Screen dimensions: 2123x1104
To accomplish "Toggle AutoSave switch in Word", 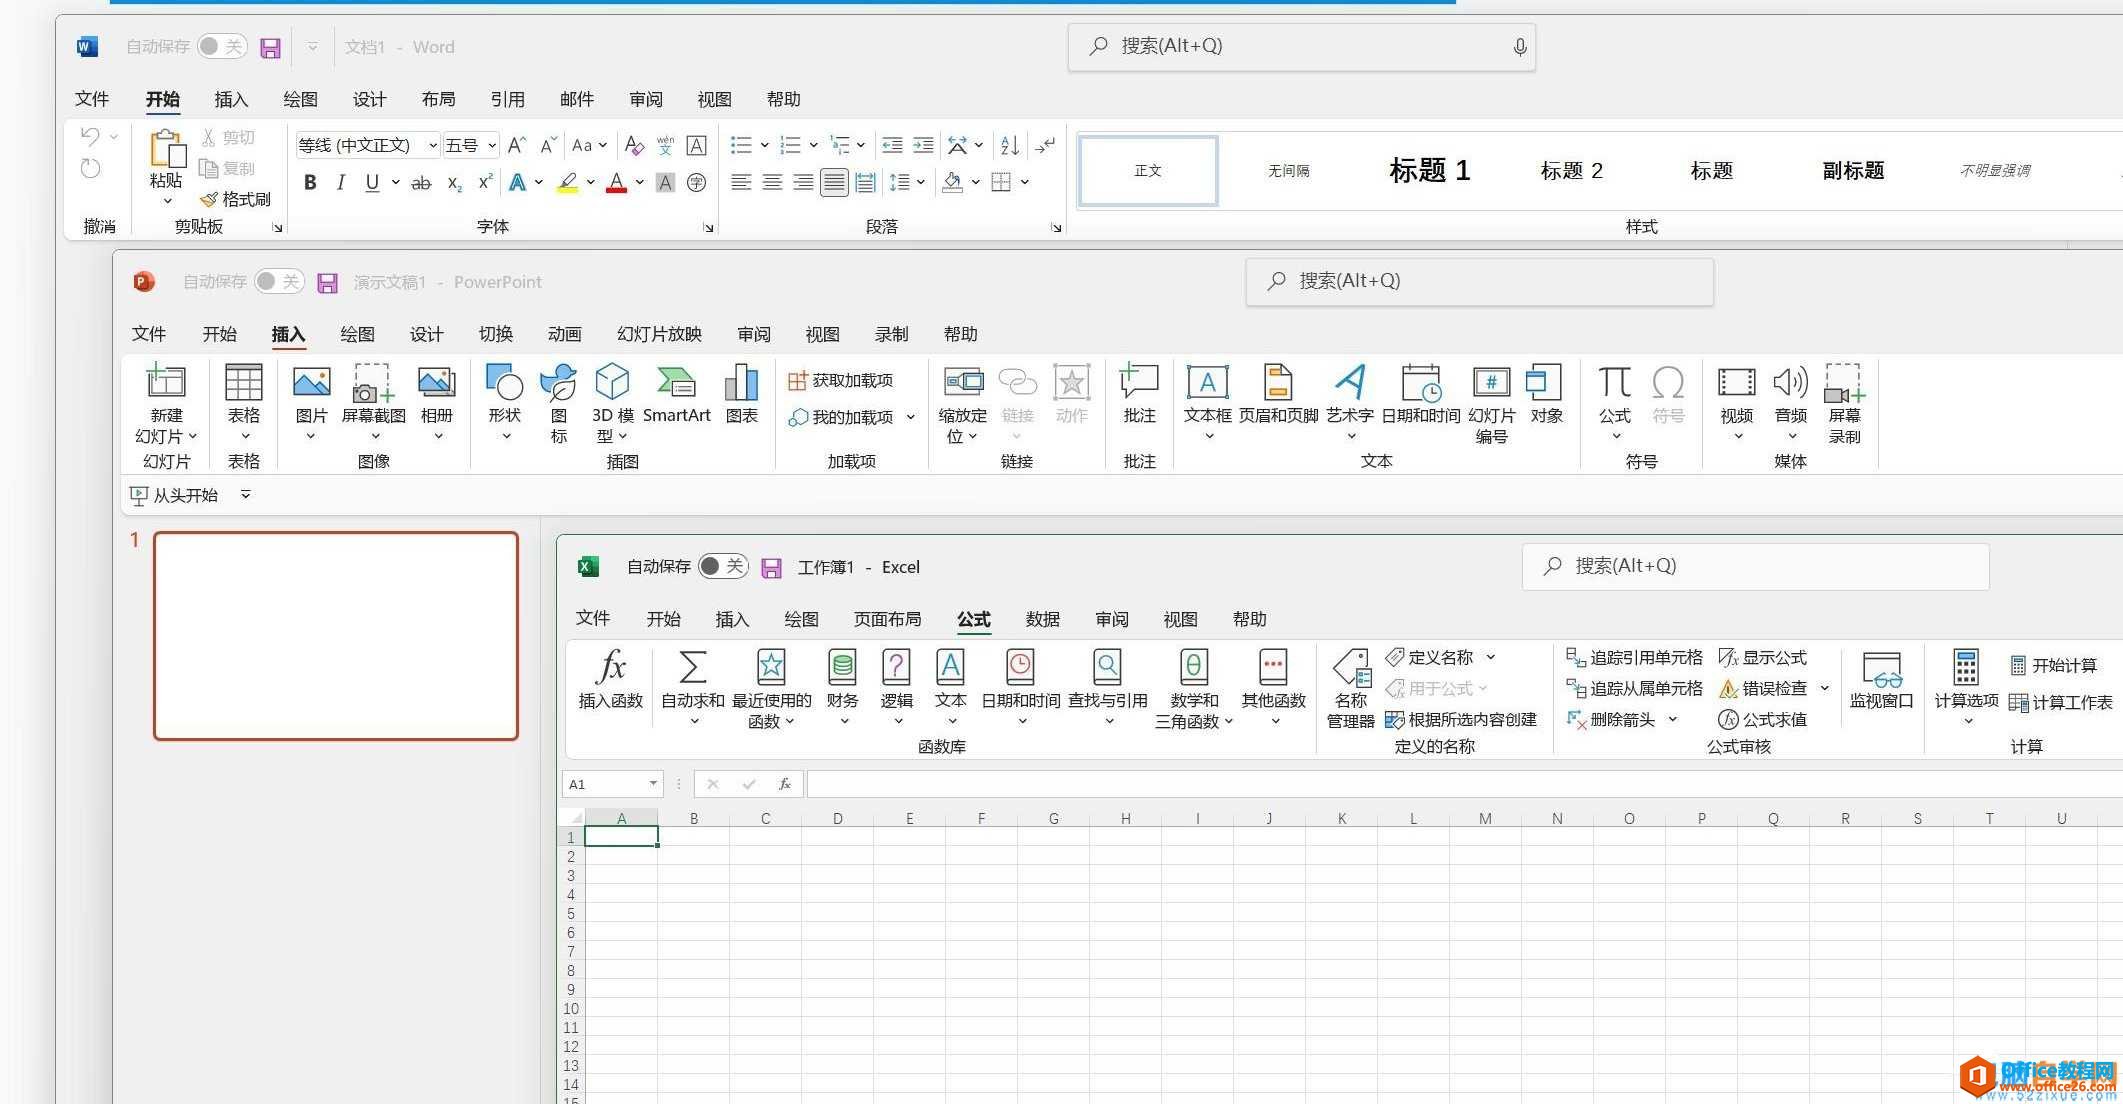I will click(x=222, y=46).
